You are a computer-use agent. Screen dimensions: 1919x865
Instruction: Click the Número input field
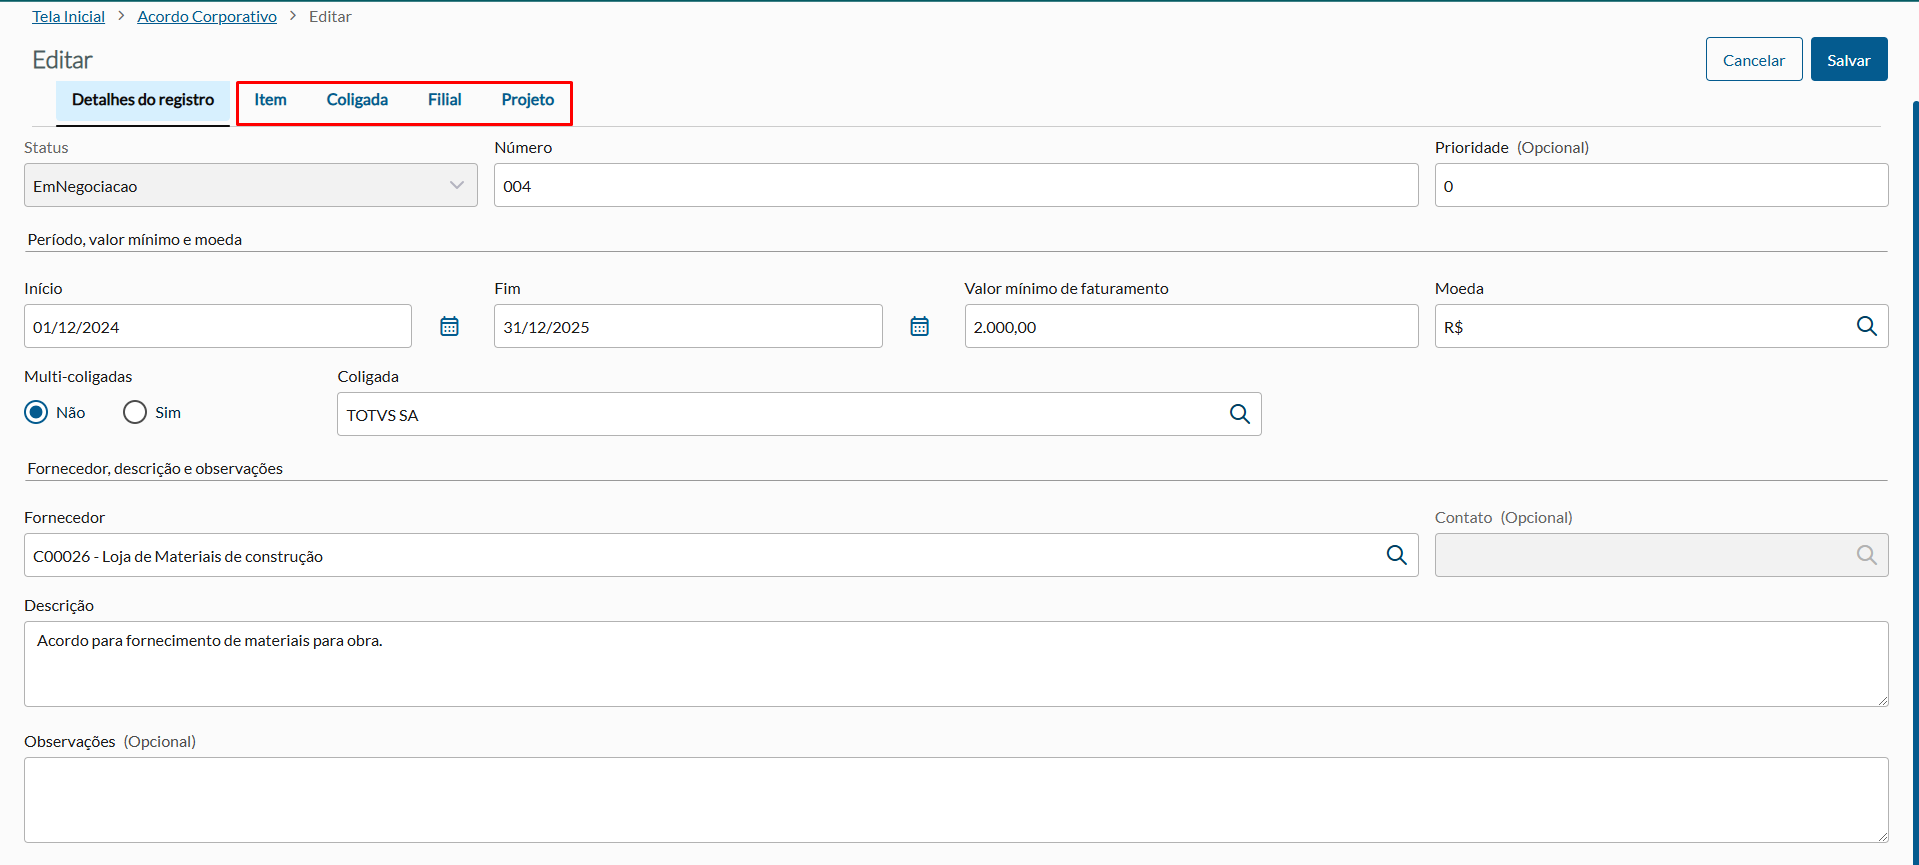point(956,185)
